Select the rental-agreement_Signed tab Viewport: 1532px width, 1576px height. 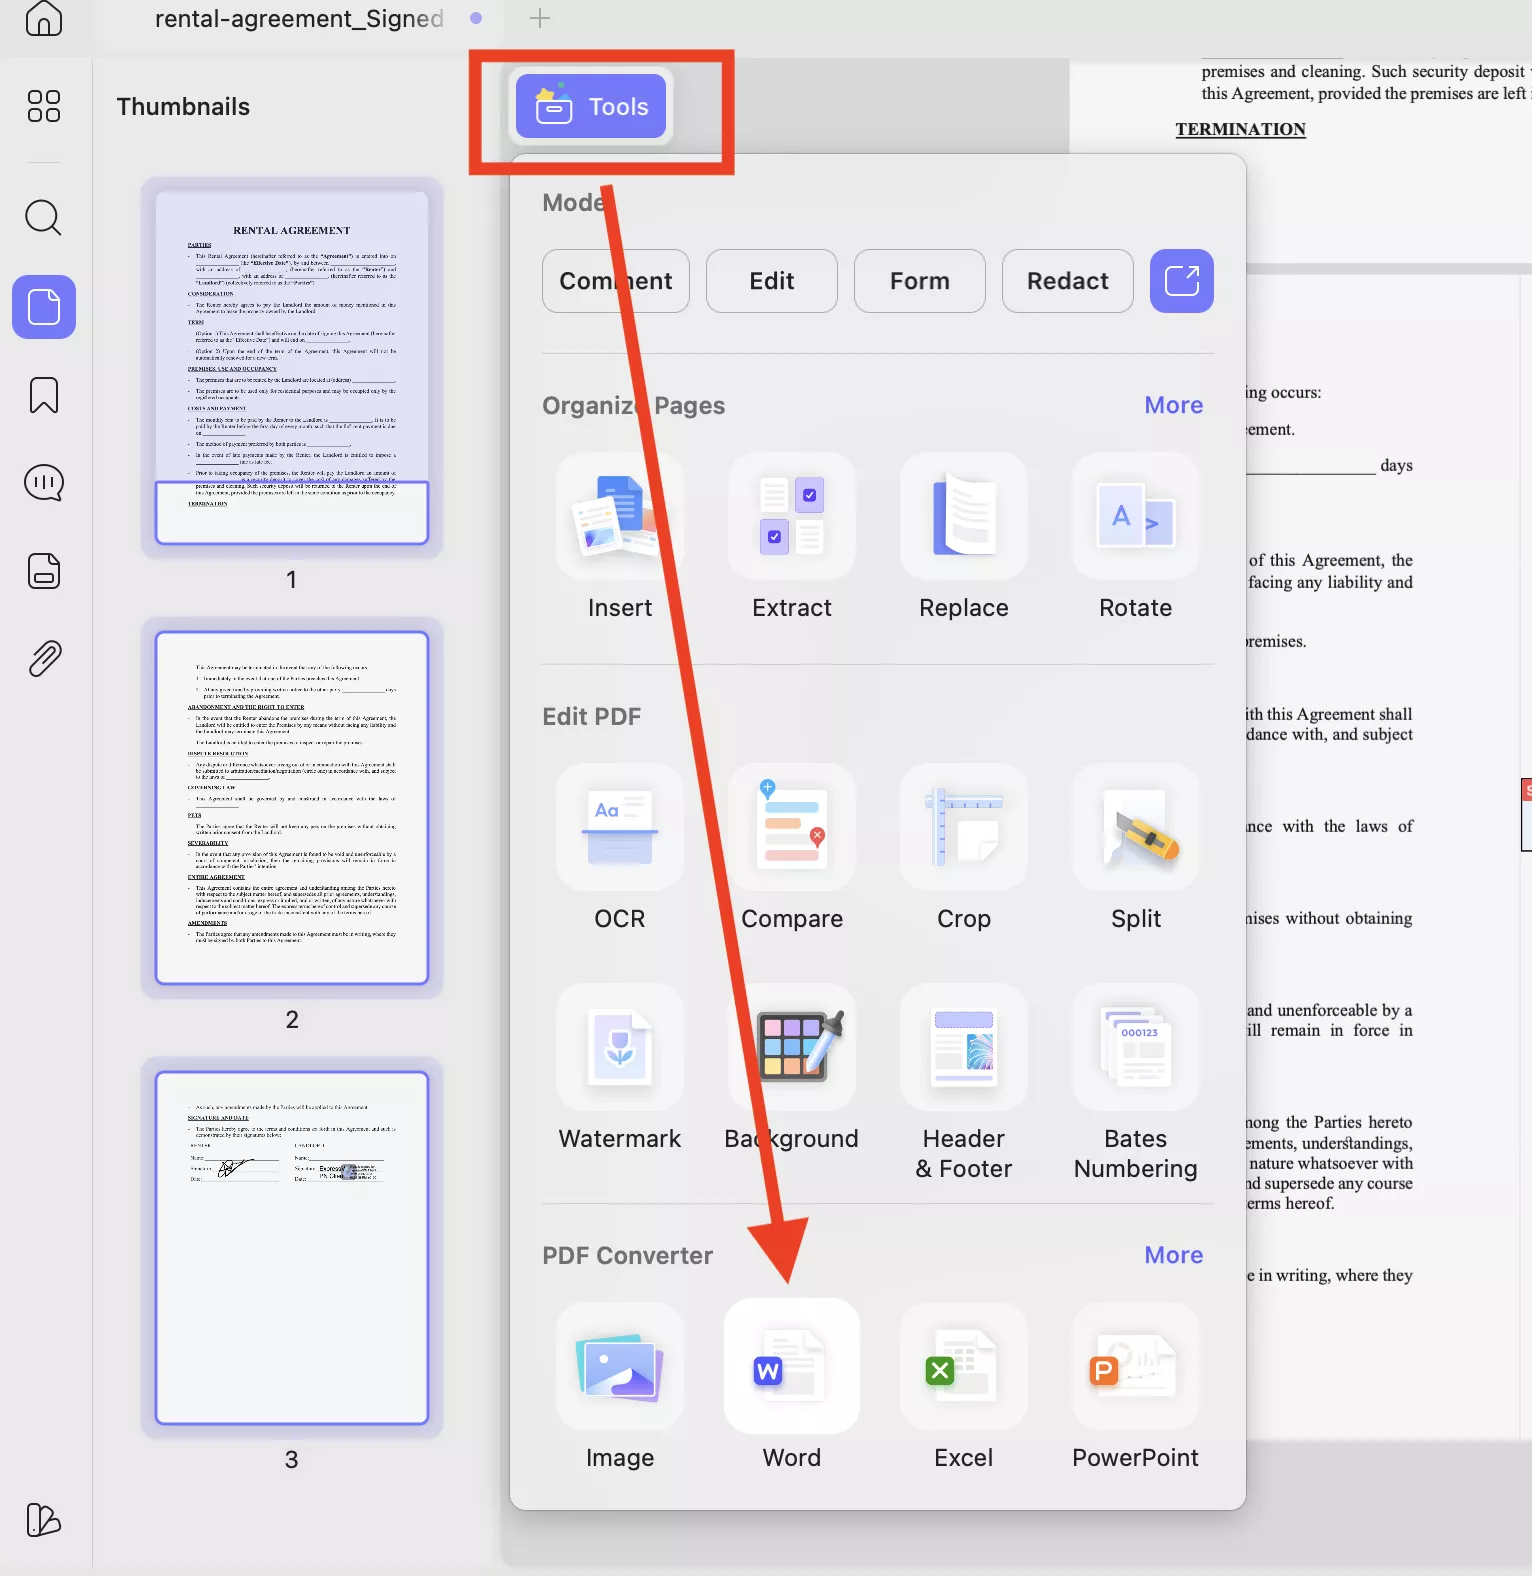tap(299, 18)
